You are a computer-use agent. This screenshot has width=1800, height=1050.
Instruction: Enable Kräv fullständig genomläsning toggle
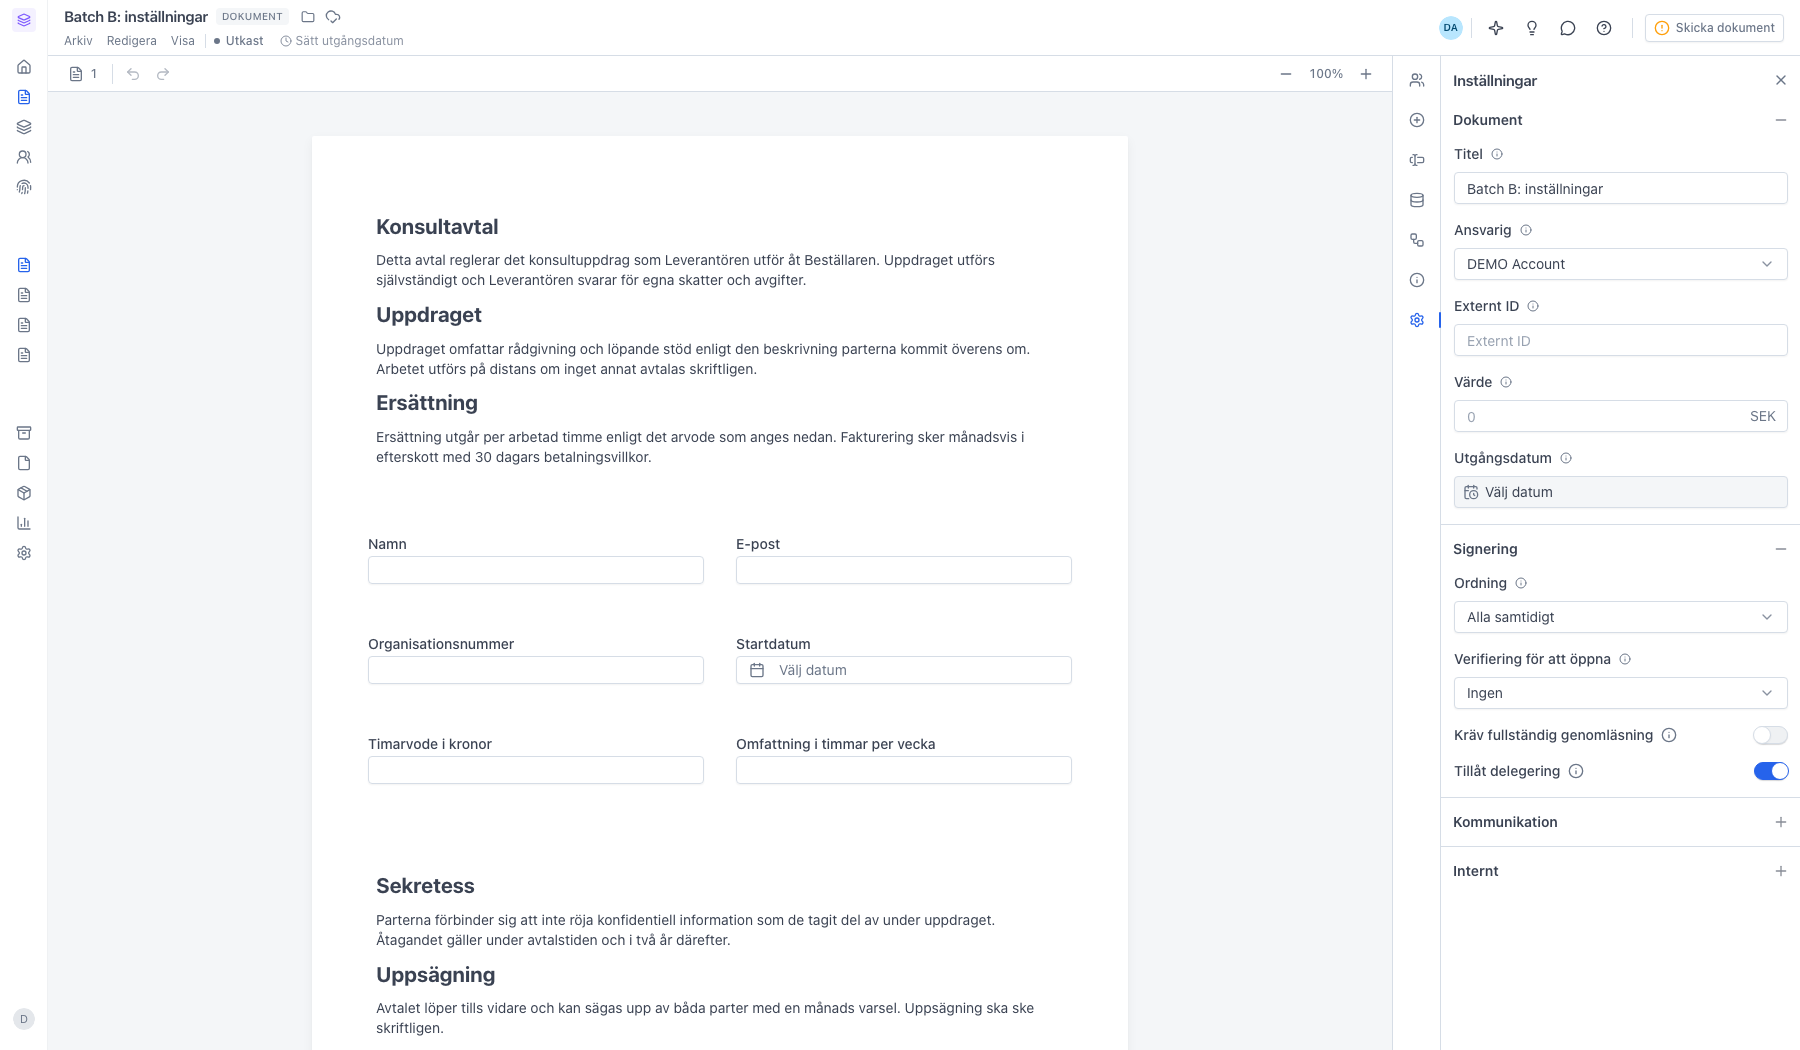(x=1770, y=735)
